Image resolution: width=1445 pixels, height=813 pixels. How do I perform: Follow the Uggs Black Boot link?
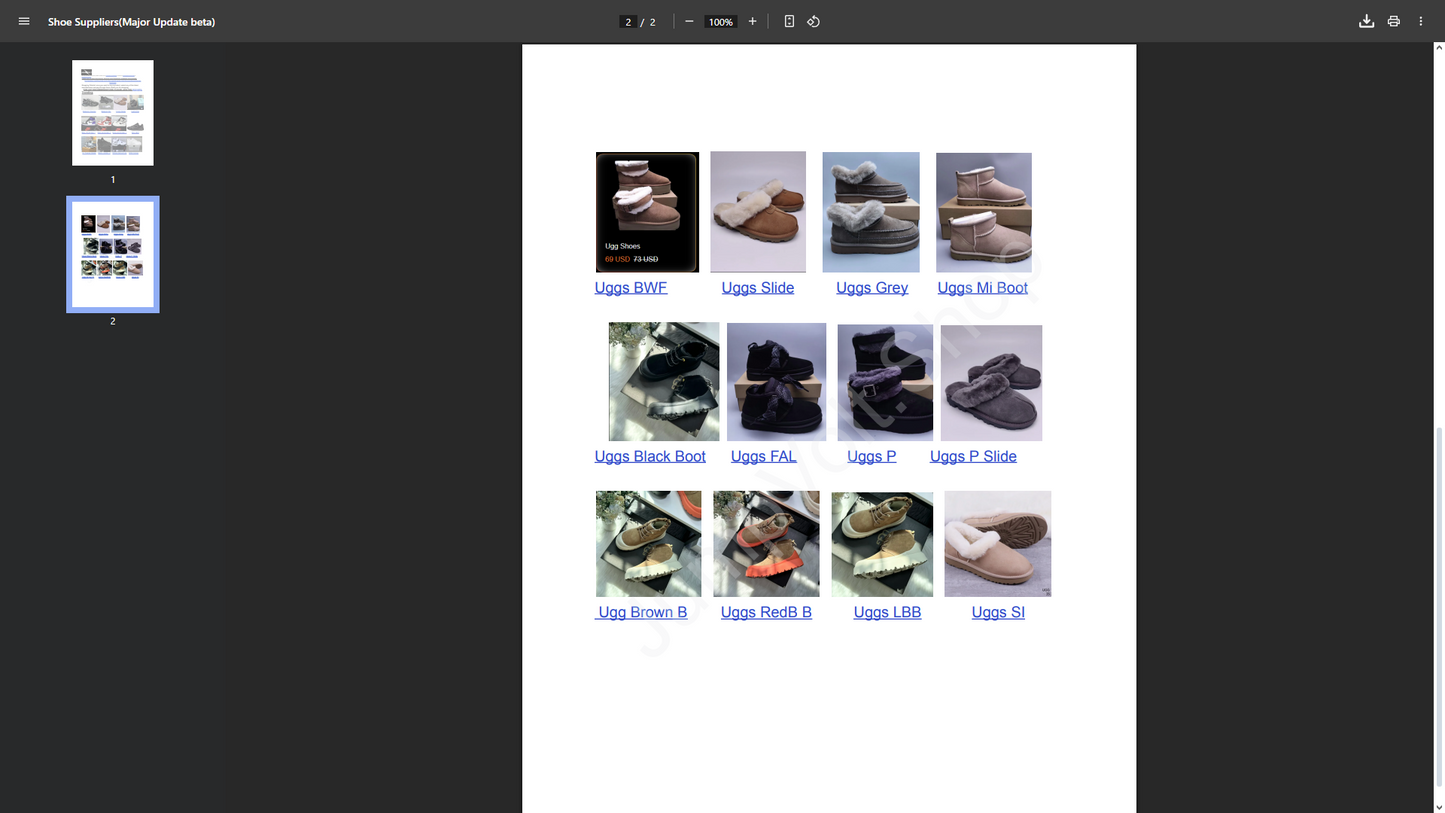[650, 456]
